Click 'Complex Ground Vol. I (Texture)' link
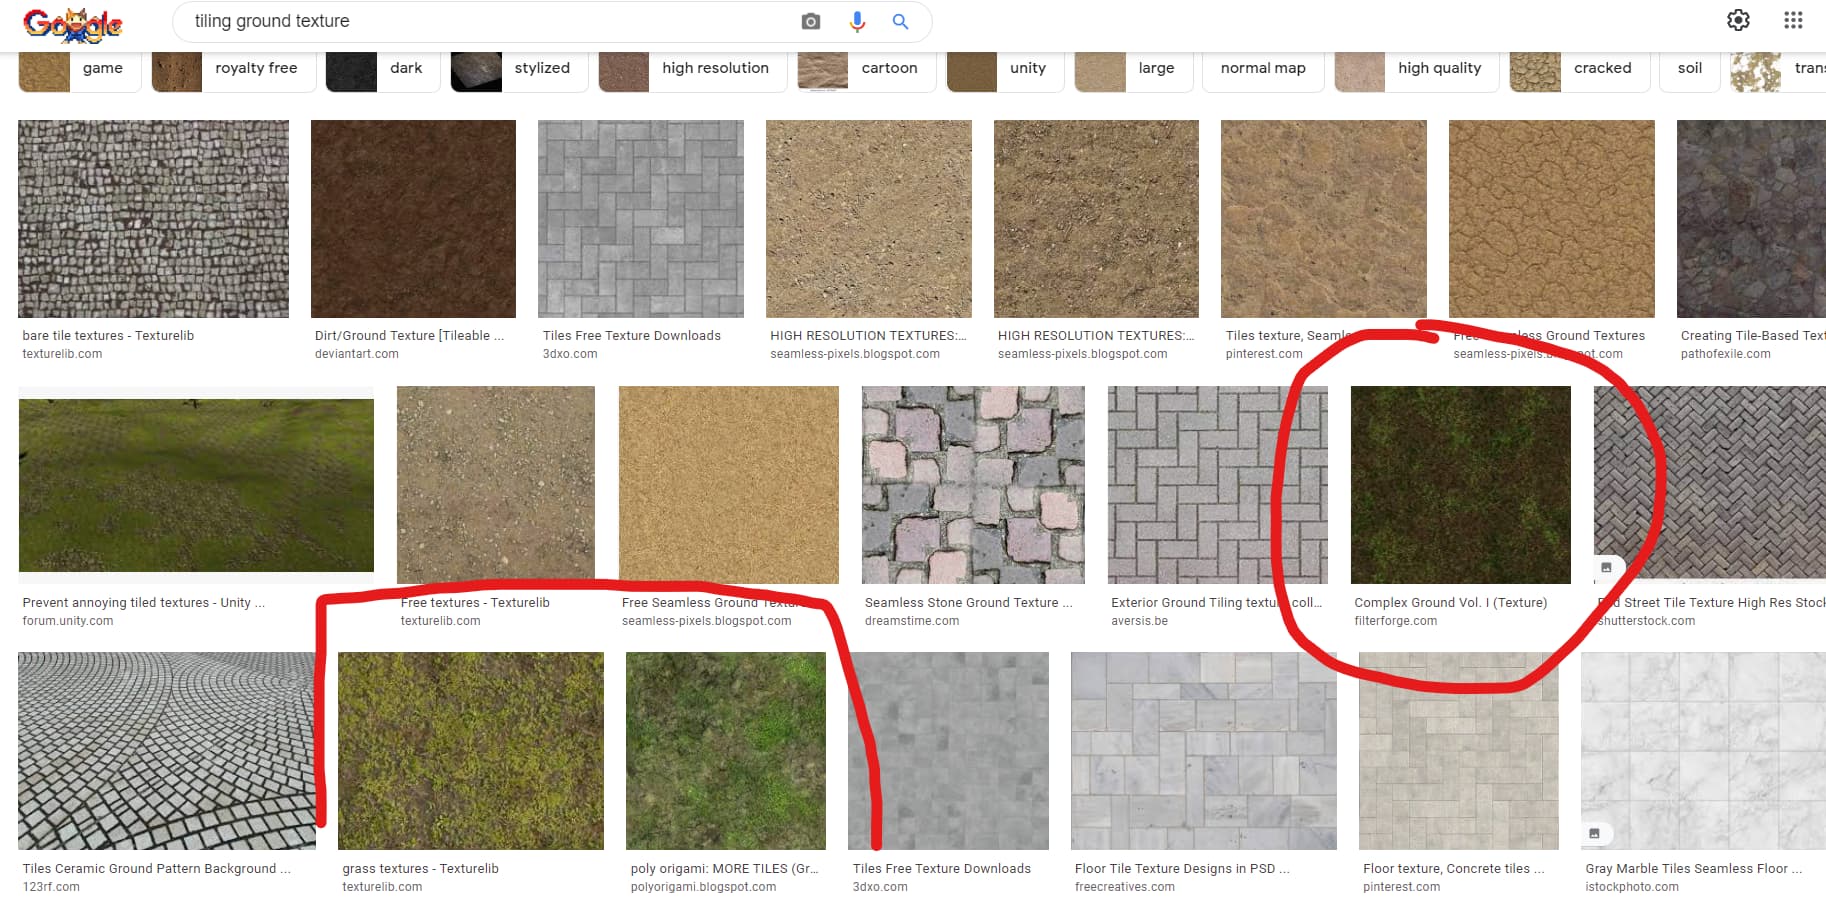1826x906 pixels. point(1450,603)
